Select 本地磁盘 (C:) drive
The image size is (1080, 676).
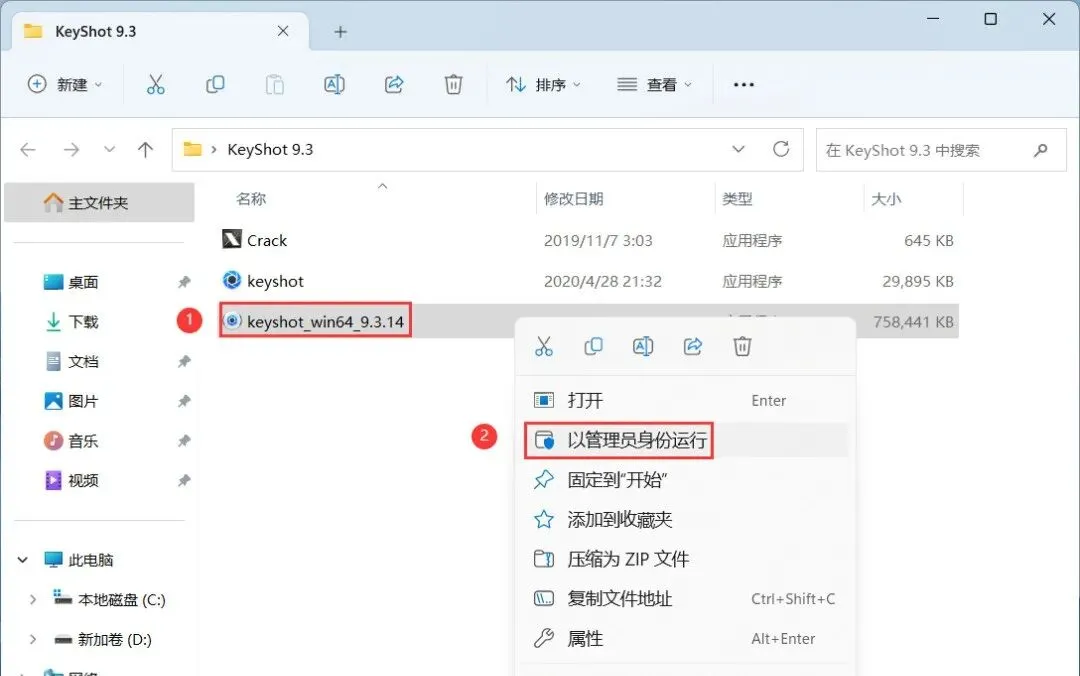coord(121,600)
